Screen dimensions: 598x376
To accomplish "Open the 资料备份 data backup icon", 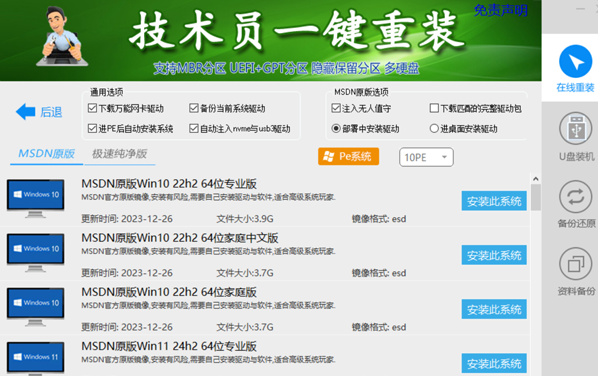I will click(x=575, y=264).
